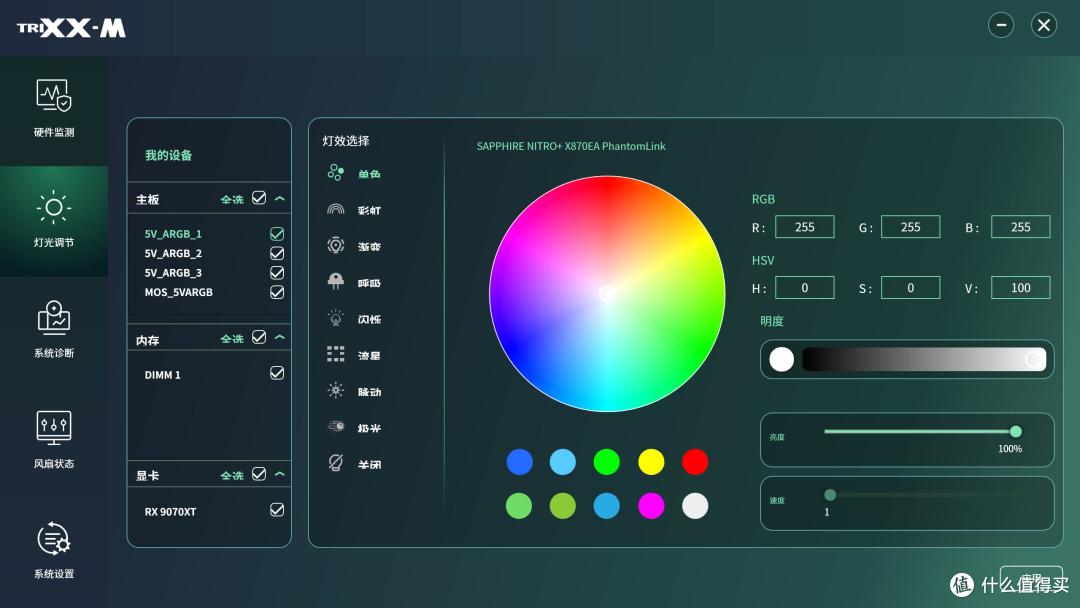1080x608 pixels.
Task: Click the V value input field
Action: pos(1021,288)
